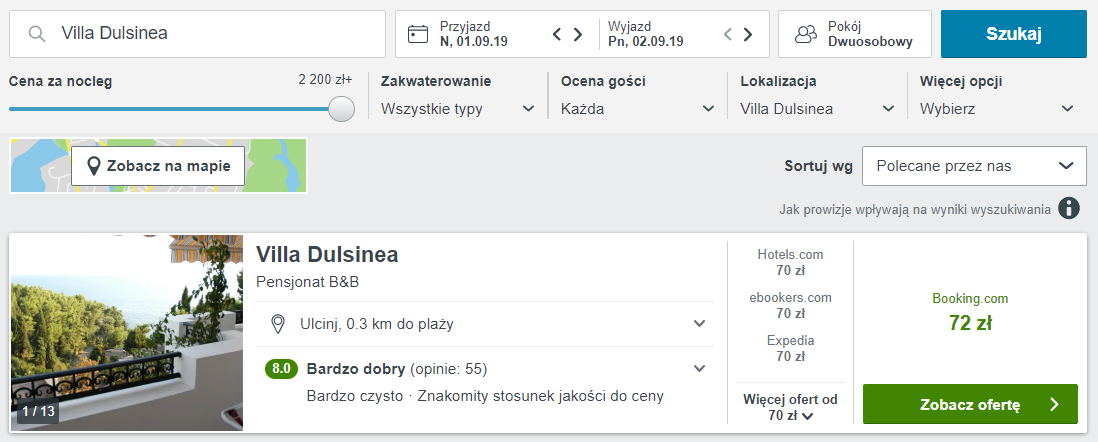The width and height of the screenshot is (1098, 442).
Task: Click the price per night slider handle
Action: pos(342,109)
